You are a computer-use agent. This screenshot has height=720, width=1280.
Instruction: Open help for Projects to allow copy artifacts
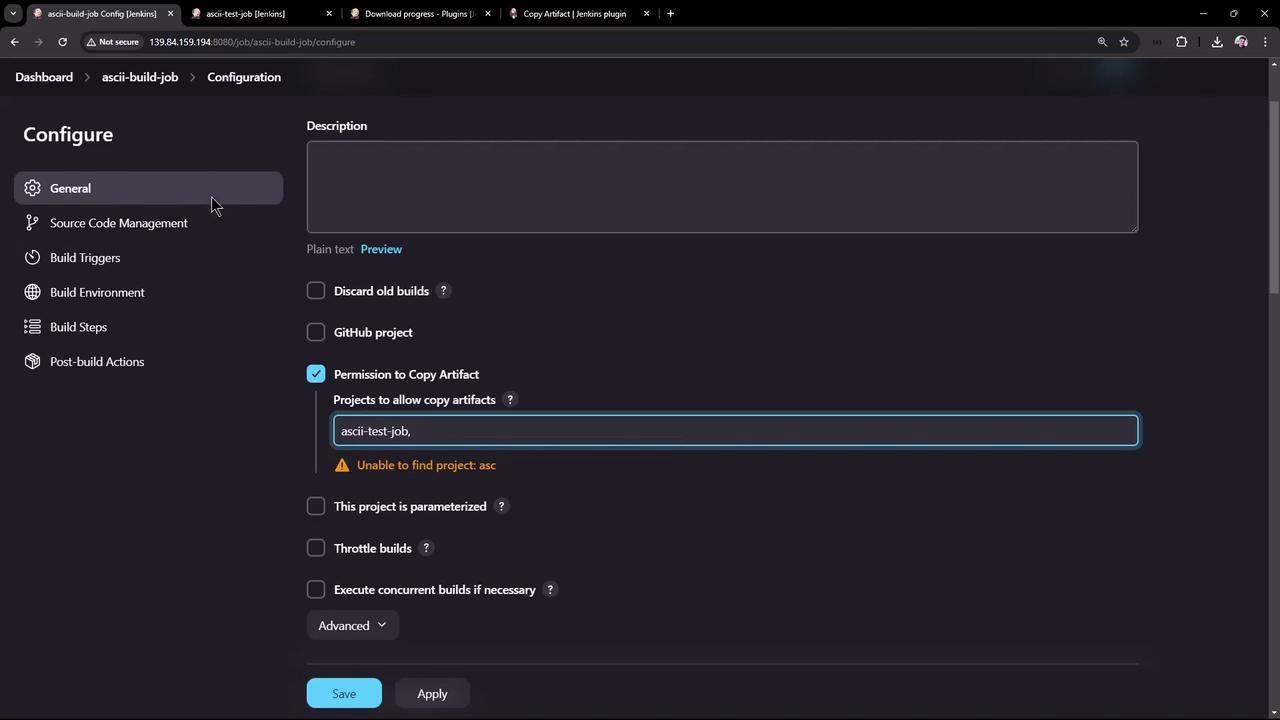pos(510,400)
